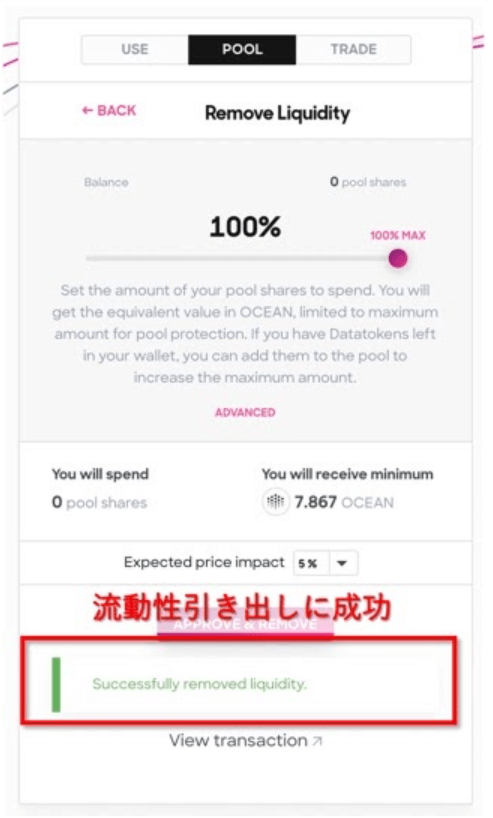Viewport: 493px width, 818px height.
Task: Select the POOL tab
Action: click(x=242, y=50)
